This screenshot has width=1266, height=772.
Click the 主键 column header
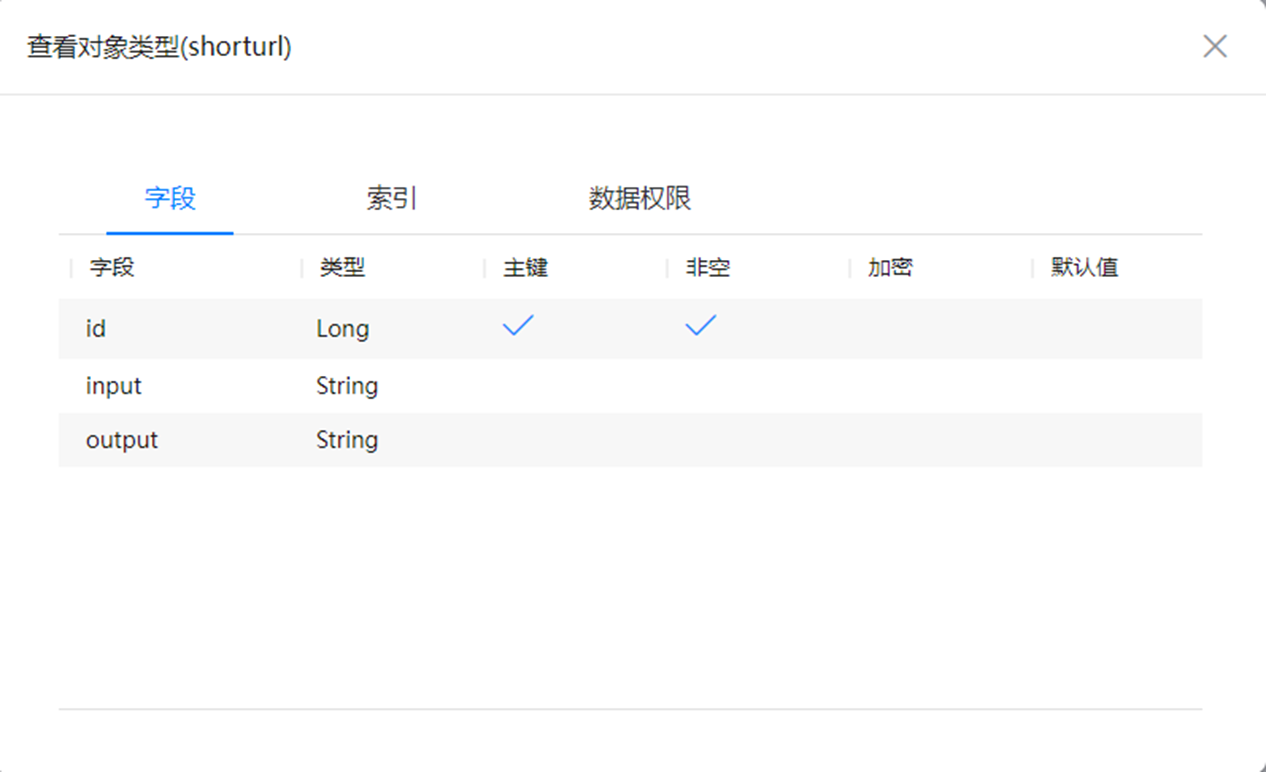pos(527,267)
